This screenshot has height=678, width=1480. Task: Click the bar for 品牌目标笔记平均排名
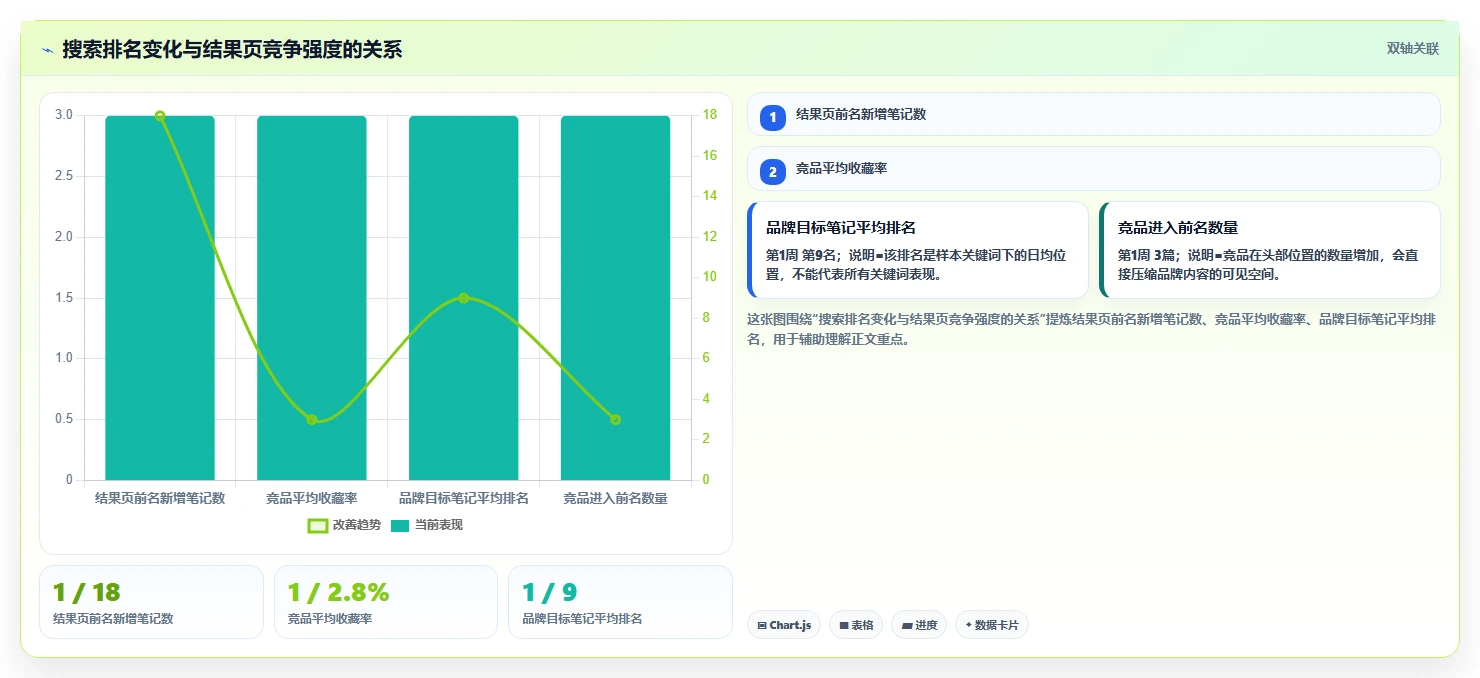(x=464, y=298)
